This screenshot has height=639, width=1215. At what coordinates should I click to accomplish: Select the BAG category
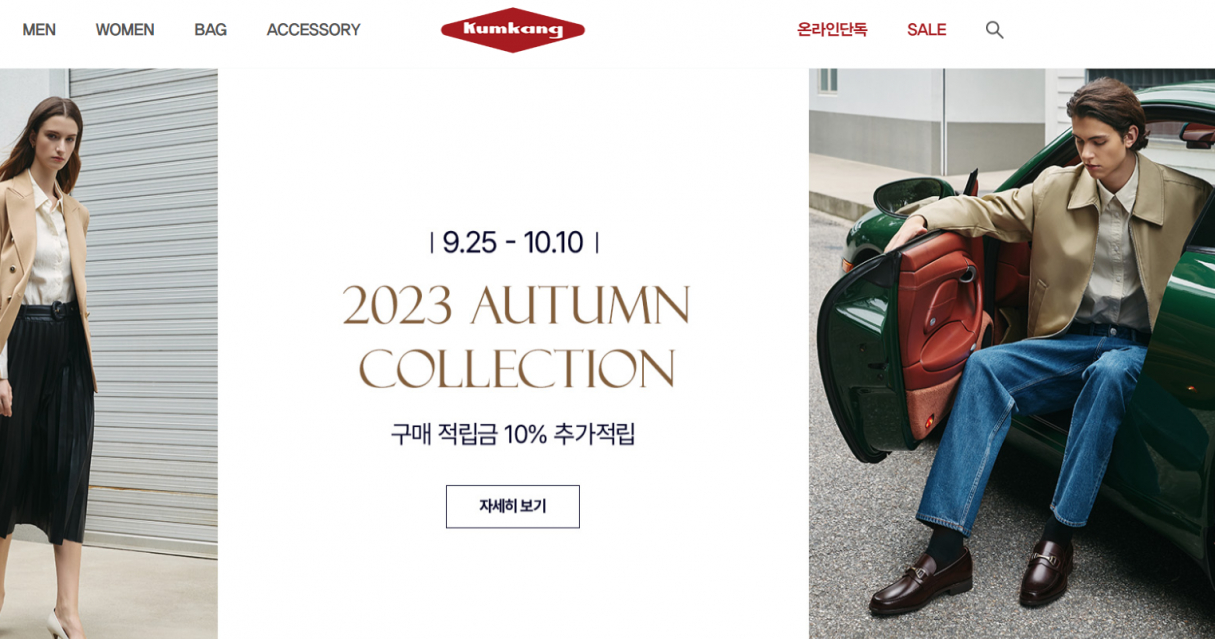[210, 30]
